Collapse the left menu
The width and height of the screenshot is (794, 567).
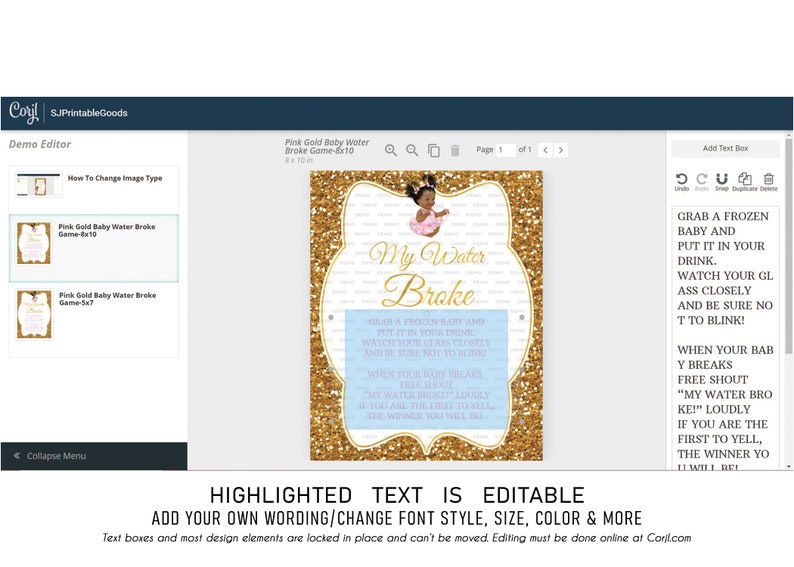(94, 456)
